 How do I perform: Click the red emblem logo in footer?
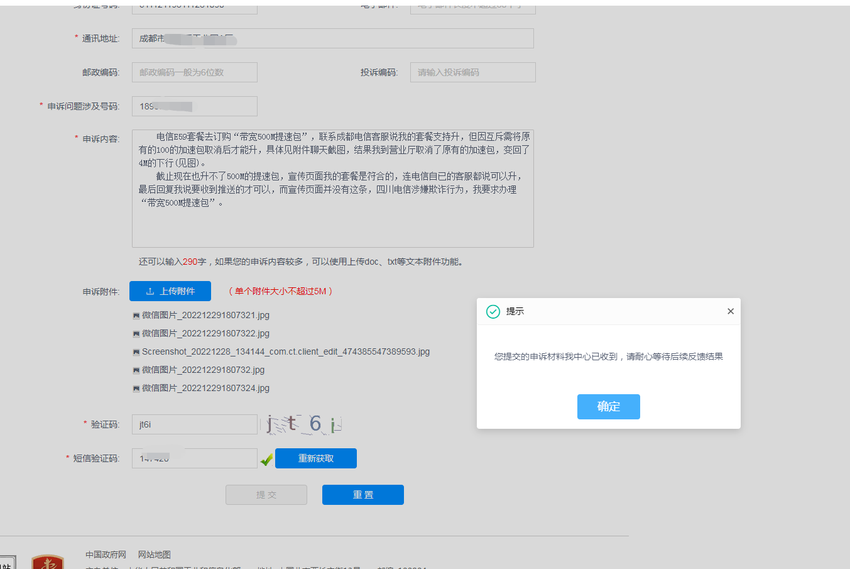[x=48, y=562]
